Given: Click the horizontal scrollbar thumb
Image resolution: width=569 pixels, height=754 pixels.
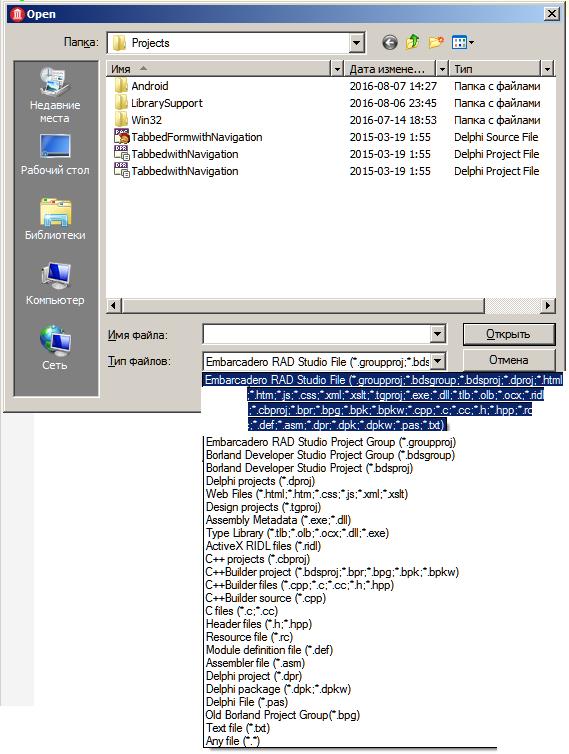Looking at the screenshot, I should [303, 305].
